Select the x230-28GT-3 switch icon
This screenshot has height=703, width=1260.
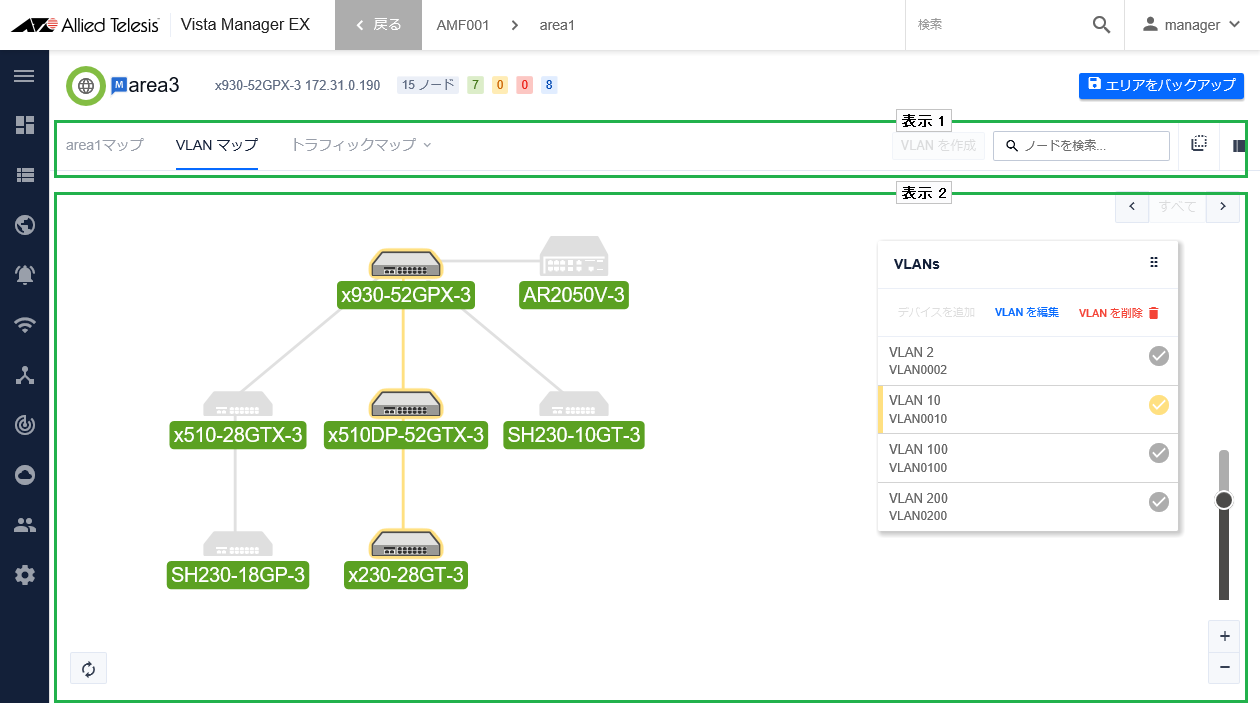pyautogui.click(x=405, y=544)
